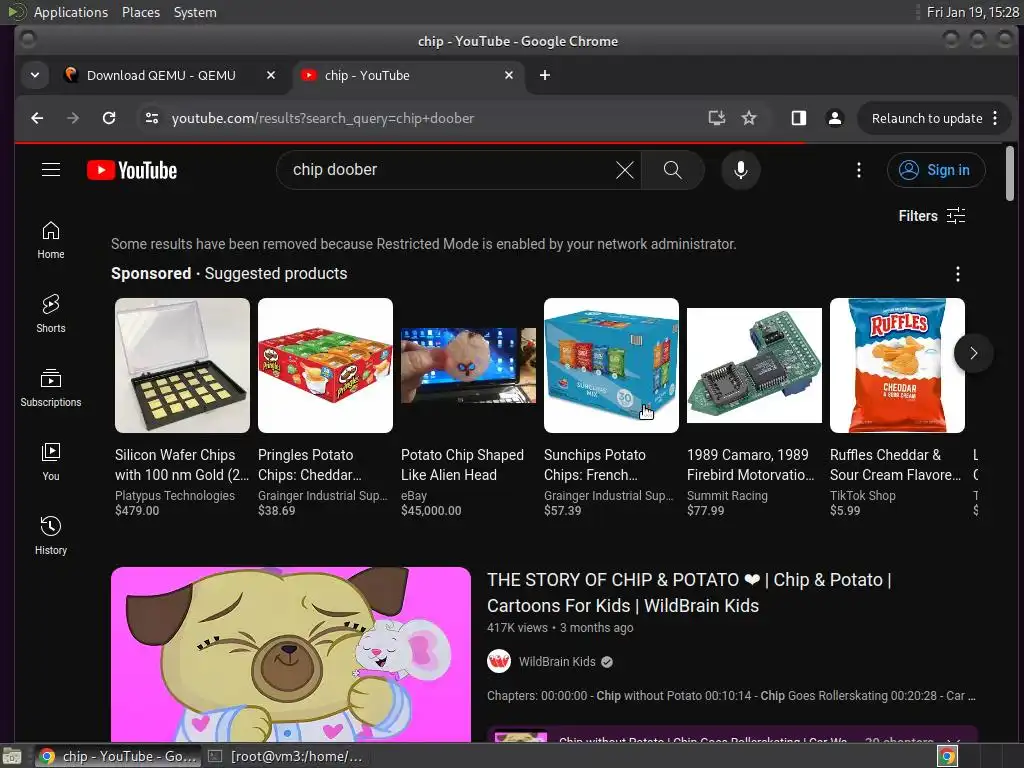
Task: Open Ruffles Cheddar & Sour Cream title
Action: tap(895, 465)
